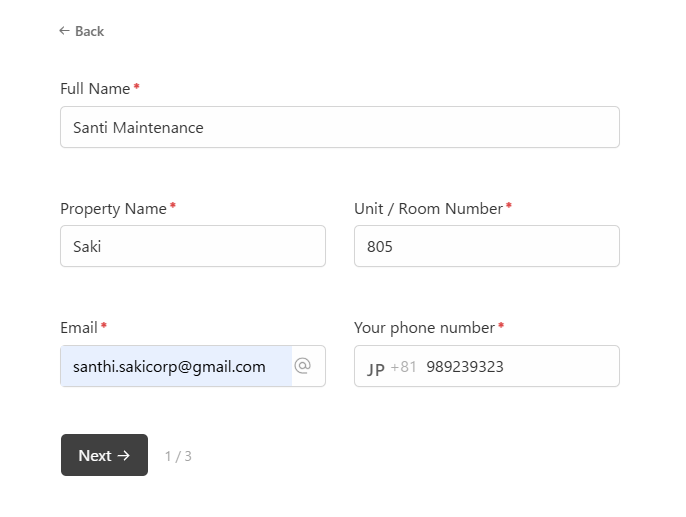Click the @ icon in Email field
Image resolution: width=686 pixels, height=517 pixels.
[303, 366]
